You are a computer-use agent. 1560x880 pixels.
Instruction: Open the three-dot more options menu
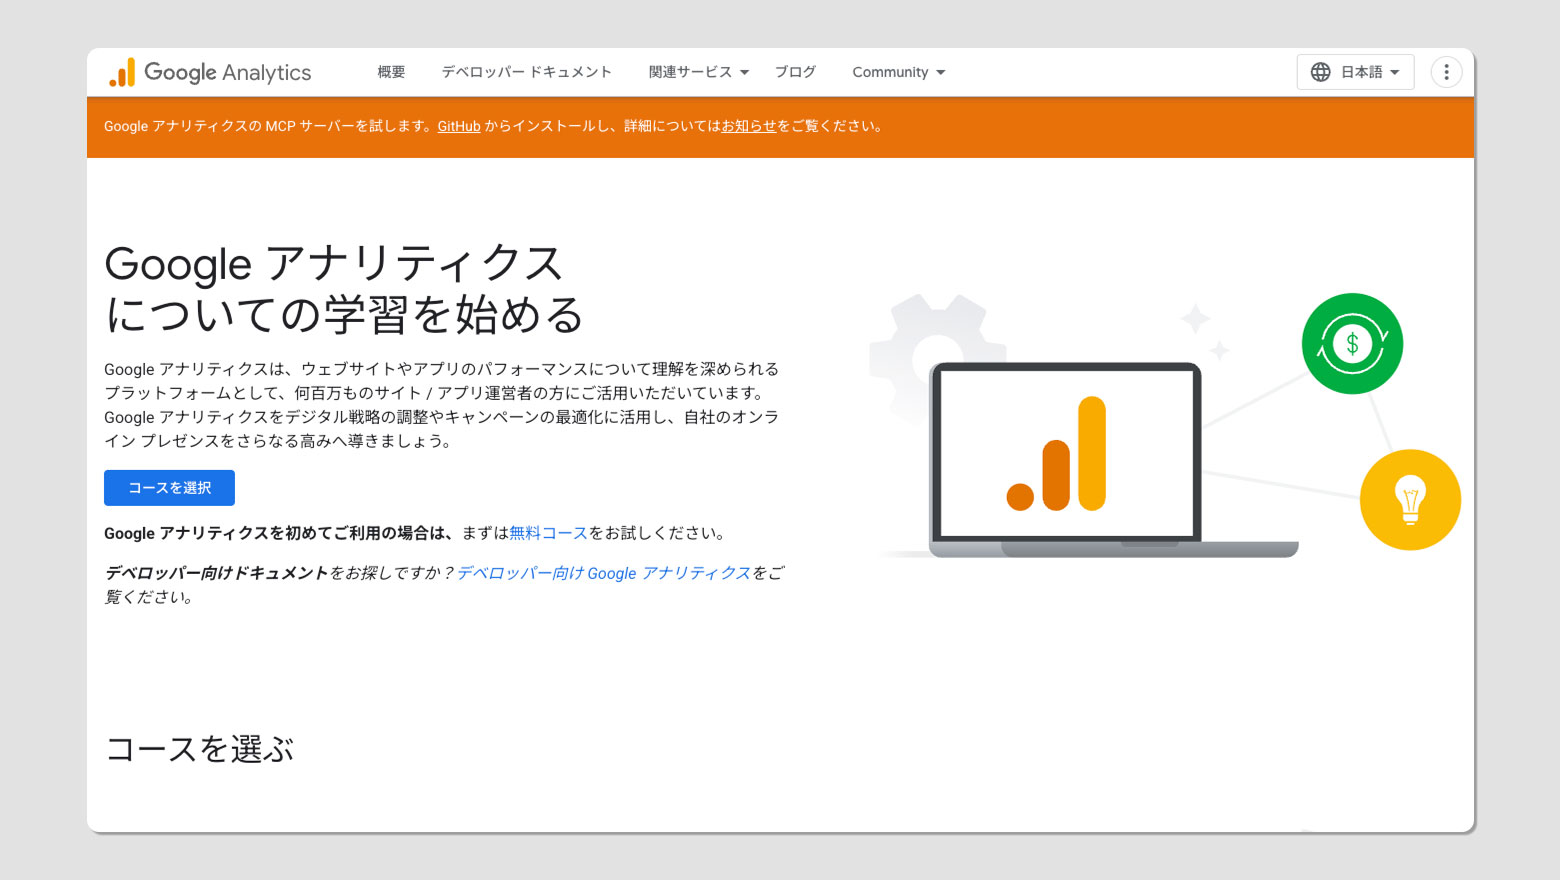1446,72
